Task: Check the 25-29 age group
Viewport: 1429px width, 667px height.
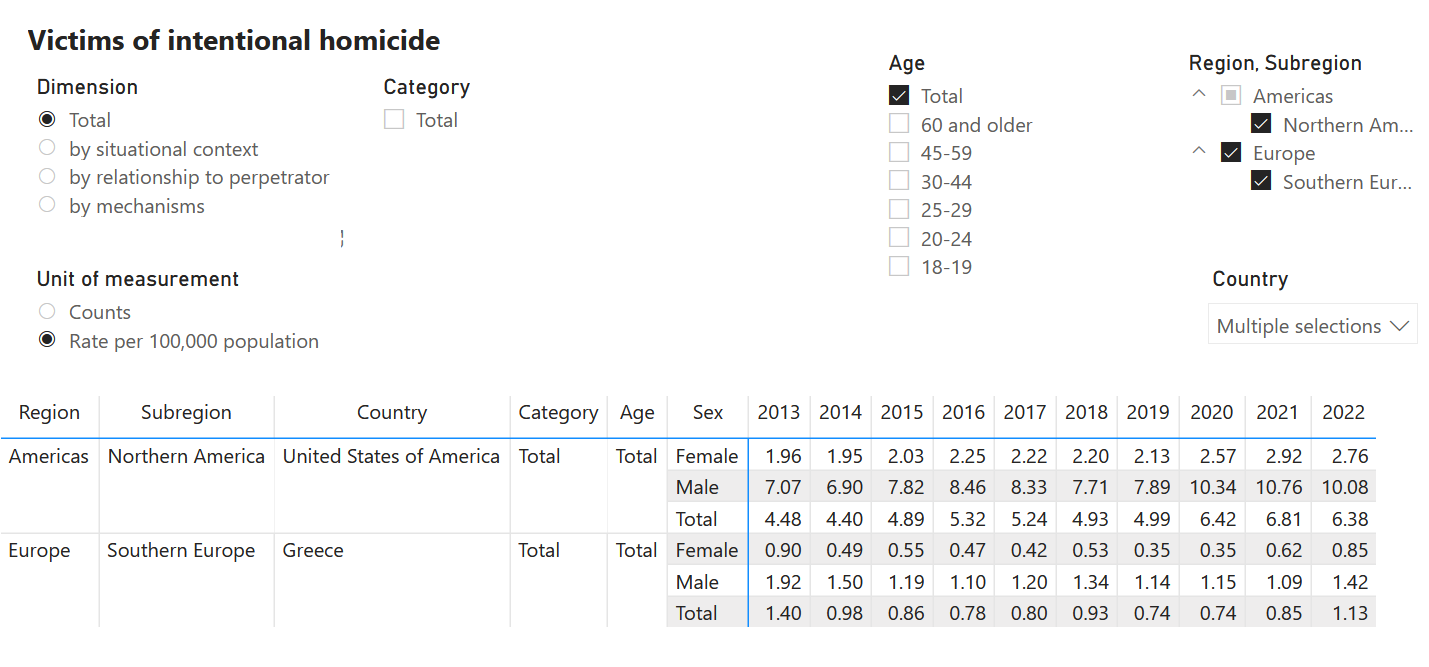Action: [x=899, y=210]
